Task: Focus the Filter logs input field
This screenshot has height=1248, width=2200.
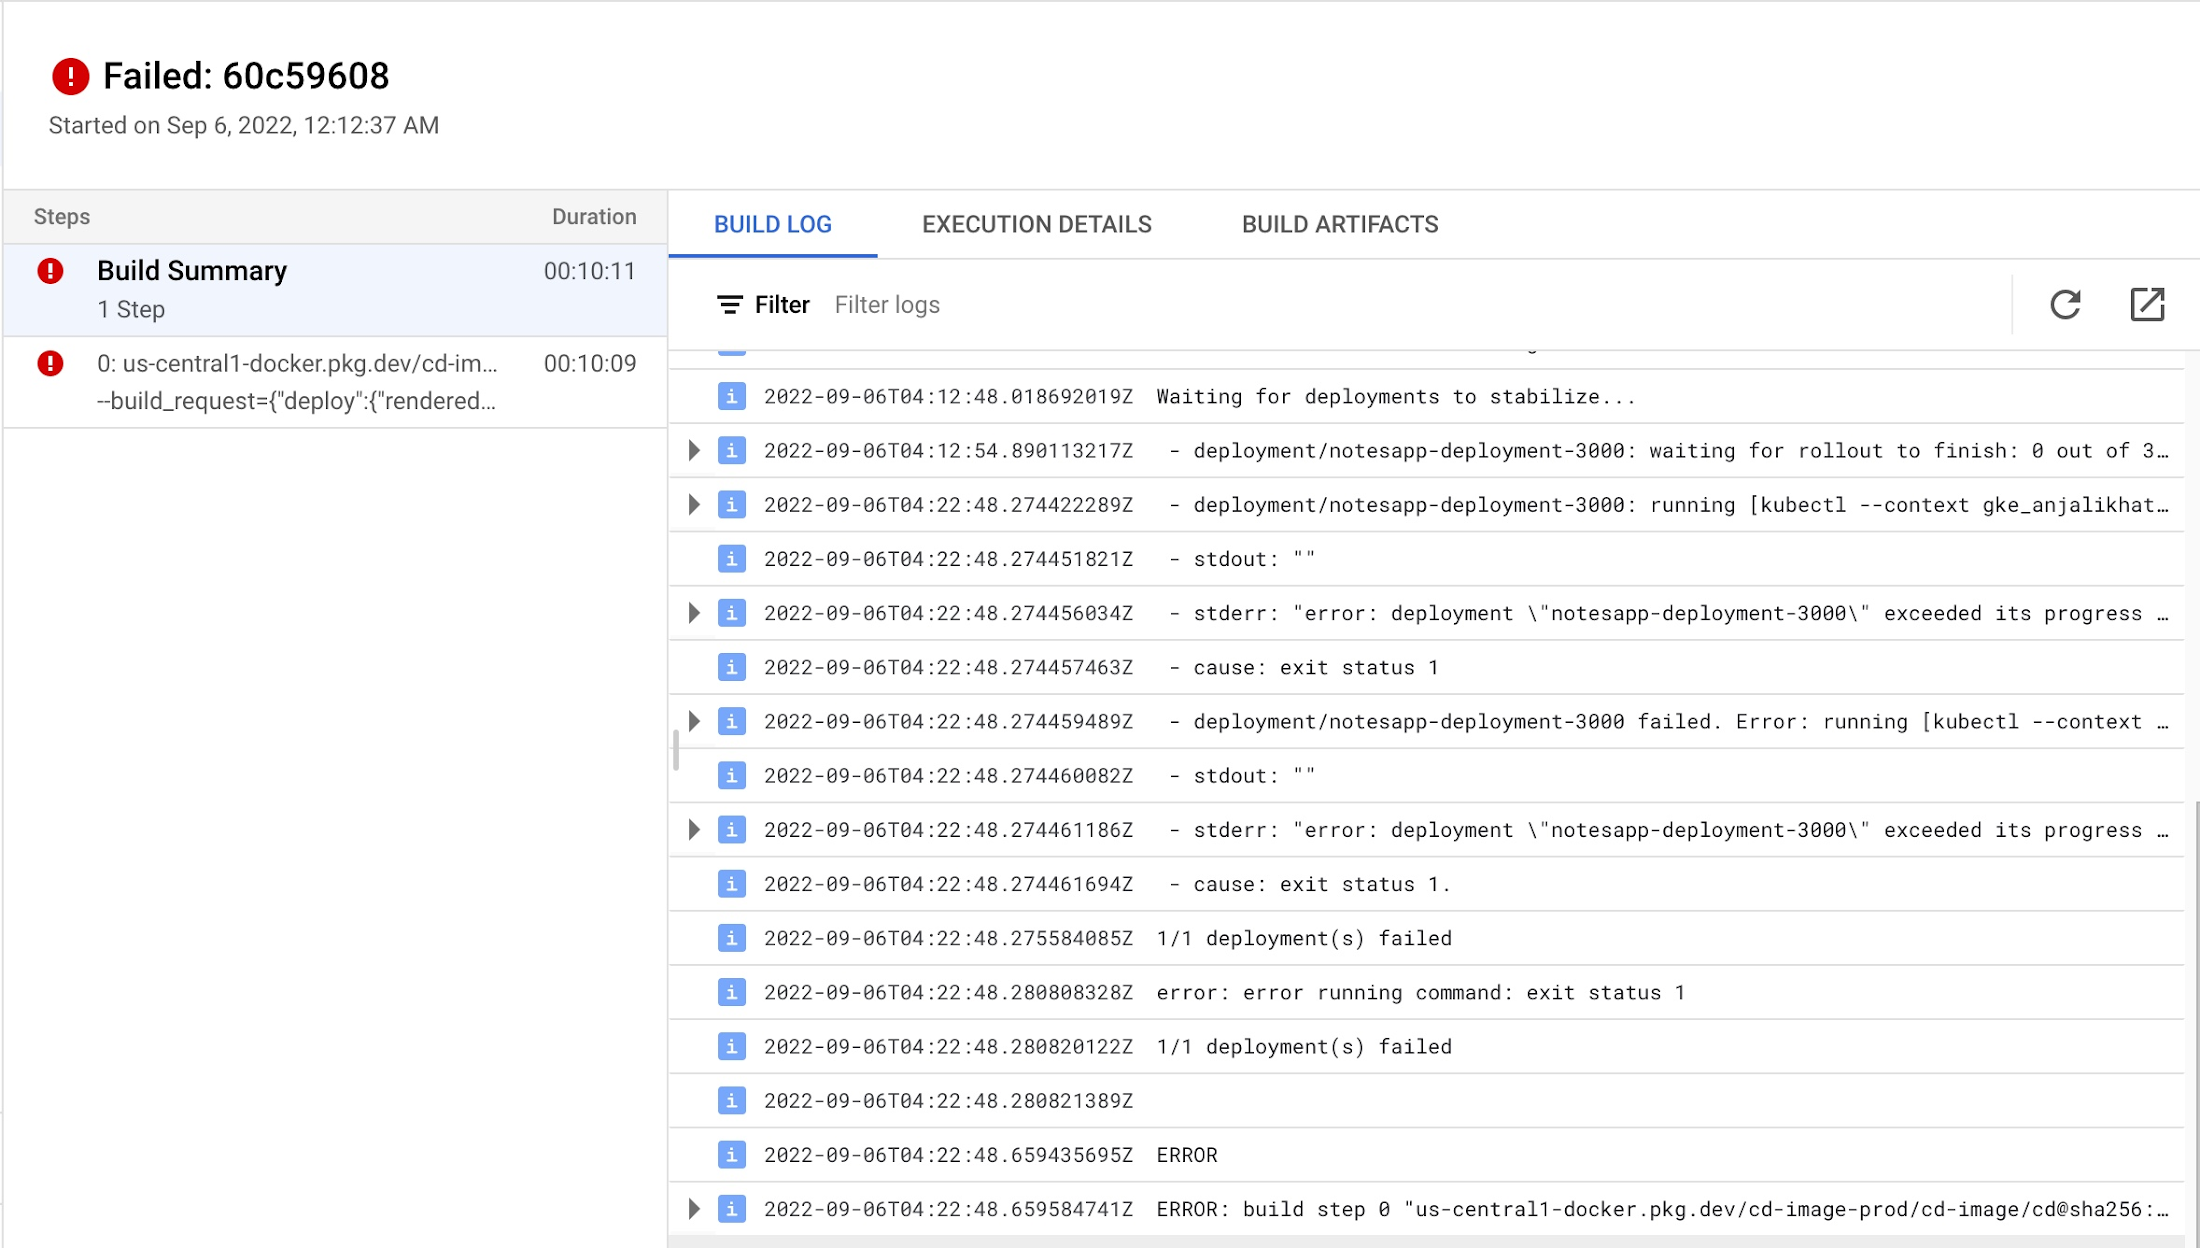Action: click(x=1415, y=305)
